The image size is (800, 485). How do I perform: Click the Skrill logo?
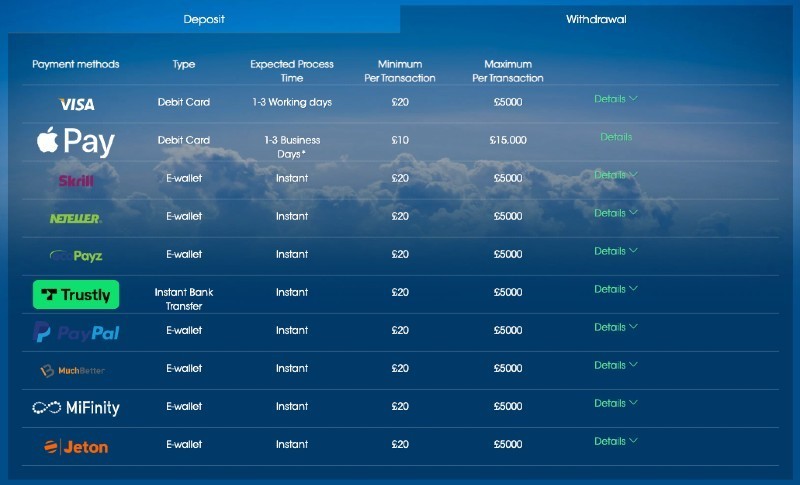[76, 181]
